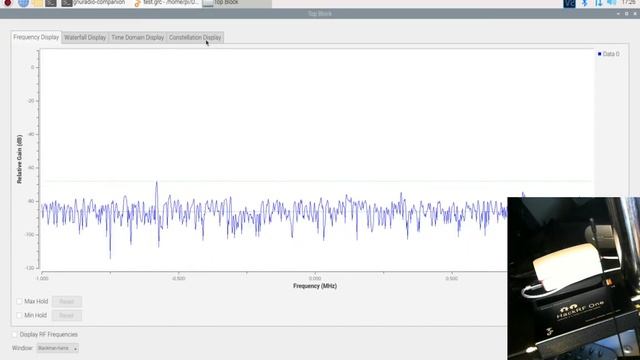
Task: Click the HackRF One webcam overlay
Action: [x=573, y=278]
